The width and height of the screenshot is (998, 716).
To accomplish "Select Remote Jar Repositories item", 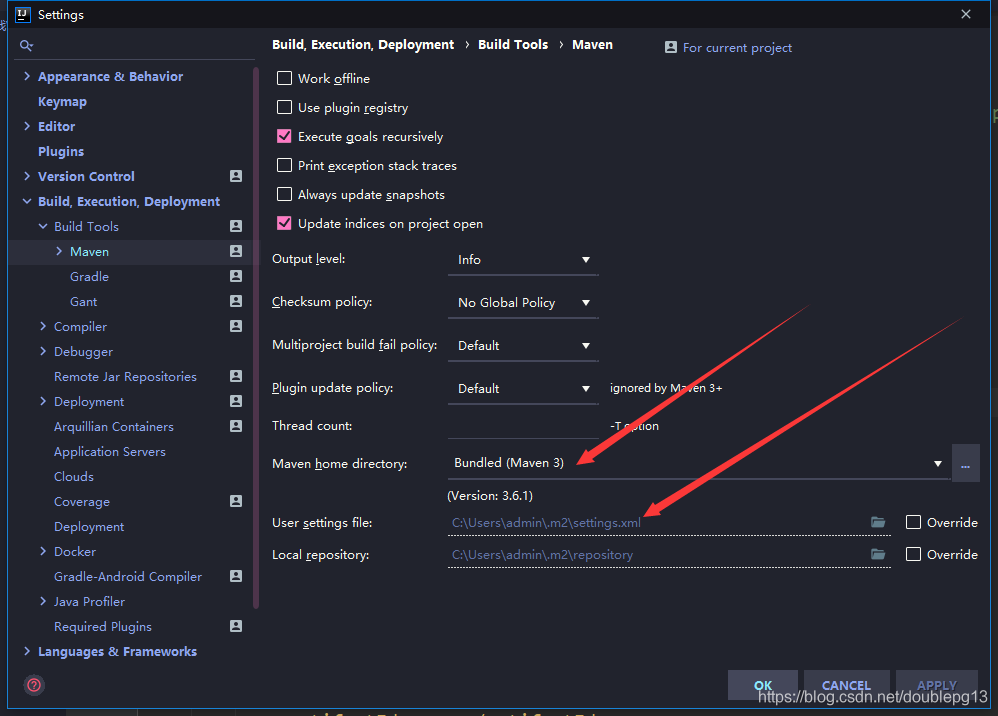I will click(x=125, y=377).
